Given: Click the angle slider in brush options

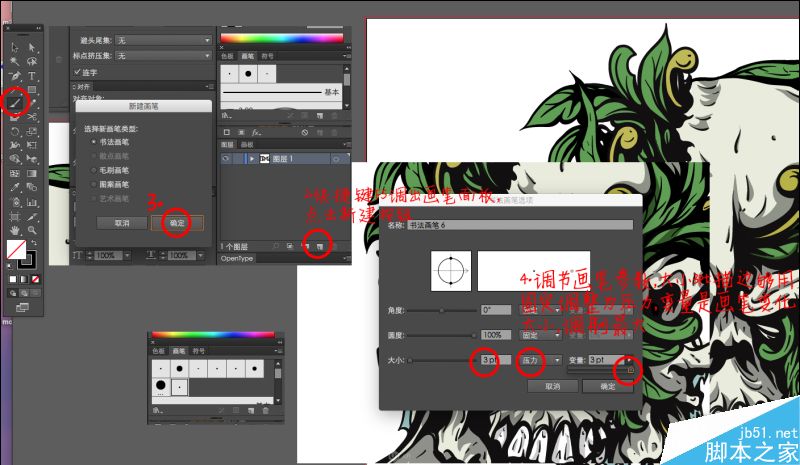Looking at the screenshot, I should pos(442,310).
